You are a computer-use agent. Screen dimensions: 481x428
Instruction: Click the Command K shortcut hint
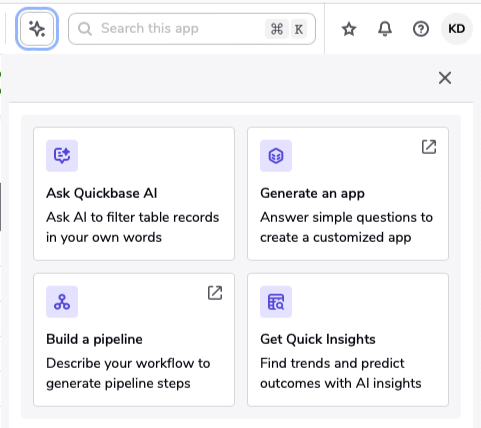click(286, 29)
